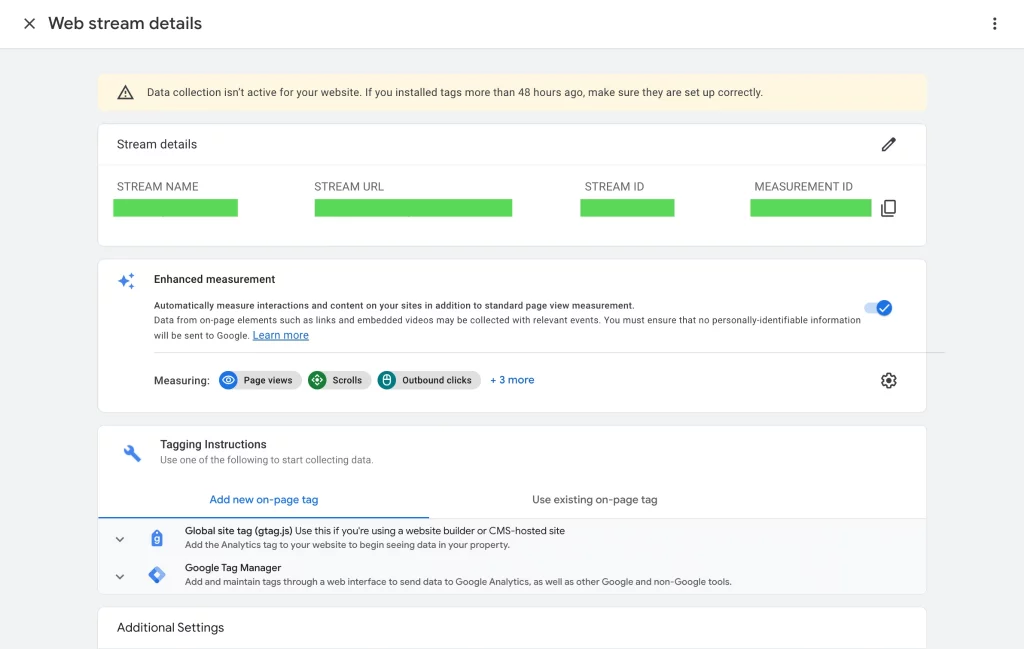Click the Page views eye icon
Screen dimensions: 1024x649
tap(228, 380)
